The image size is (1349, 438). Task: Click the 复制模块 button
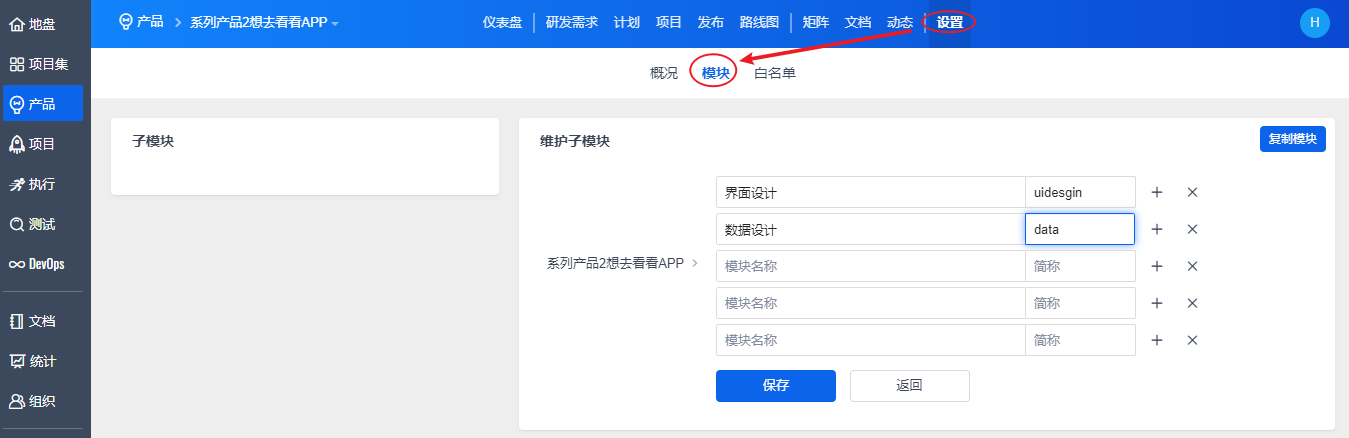tap(1292, 139)
